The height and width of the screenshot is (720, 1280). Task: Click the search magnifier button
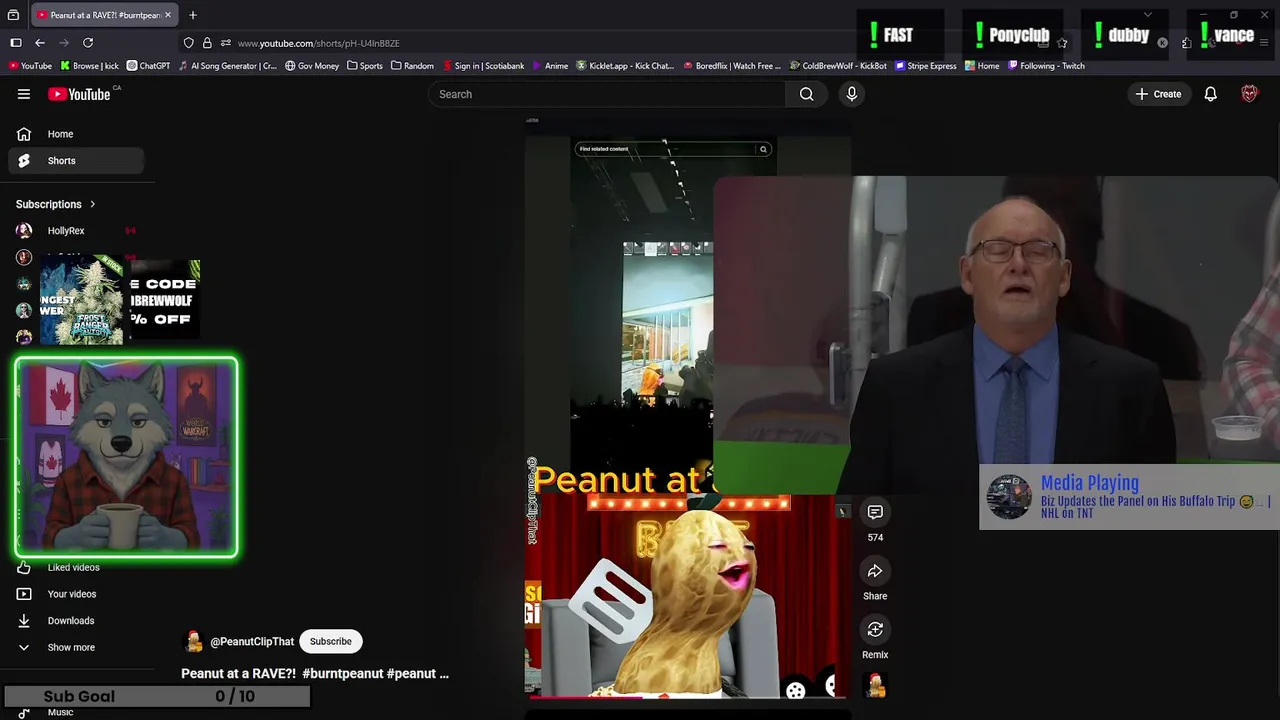tap(806, 94)
